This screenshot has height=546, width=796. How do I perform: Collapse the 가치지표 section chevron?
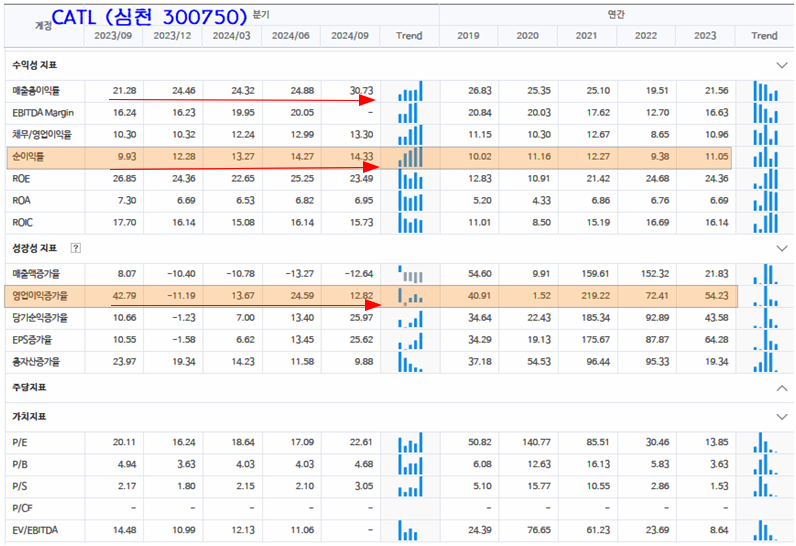[x=781, y=416]
